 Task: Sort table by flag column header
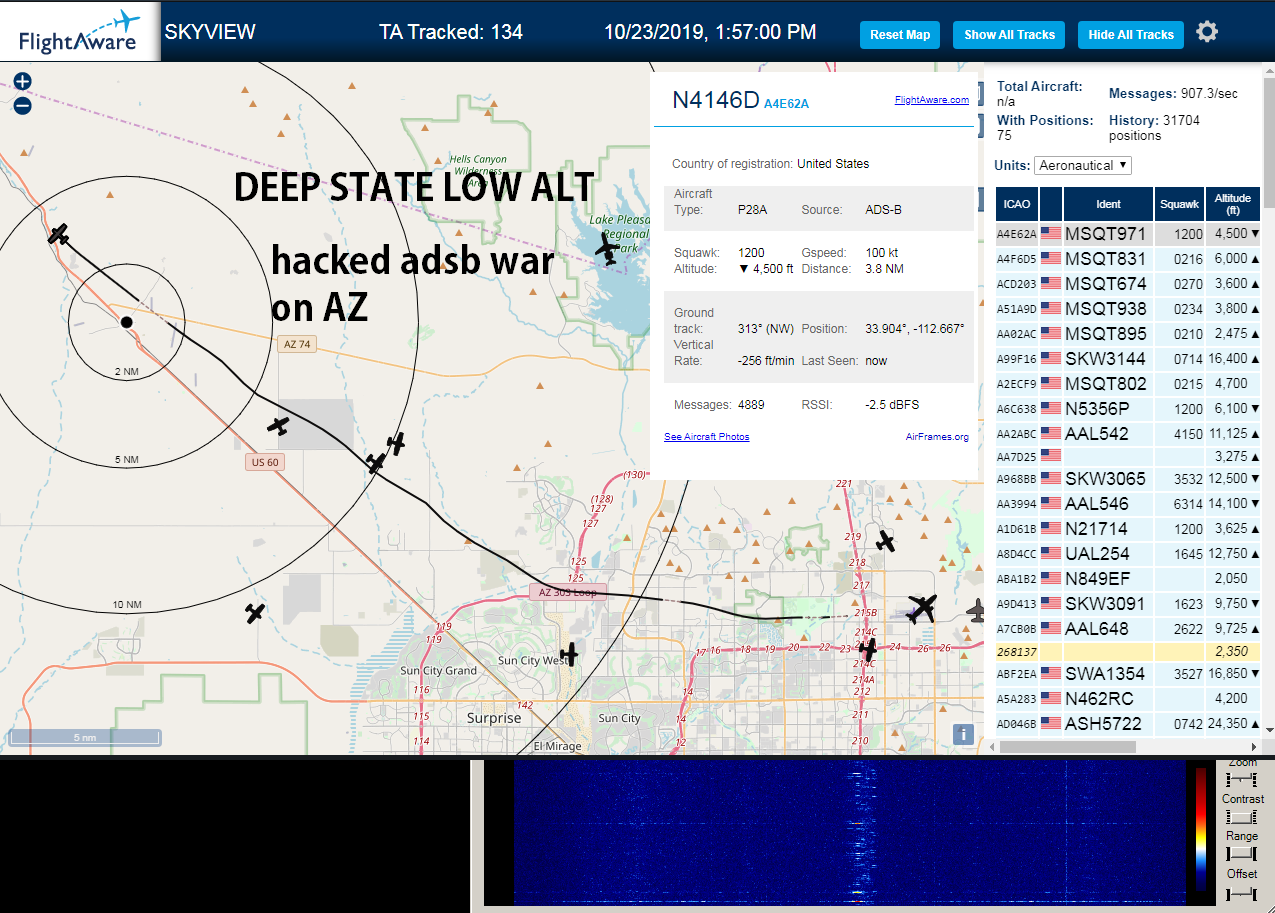click(1050, 204)
